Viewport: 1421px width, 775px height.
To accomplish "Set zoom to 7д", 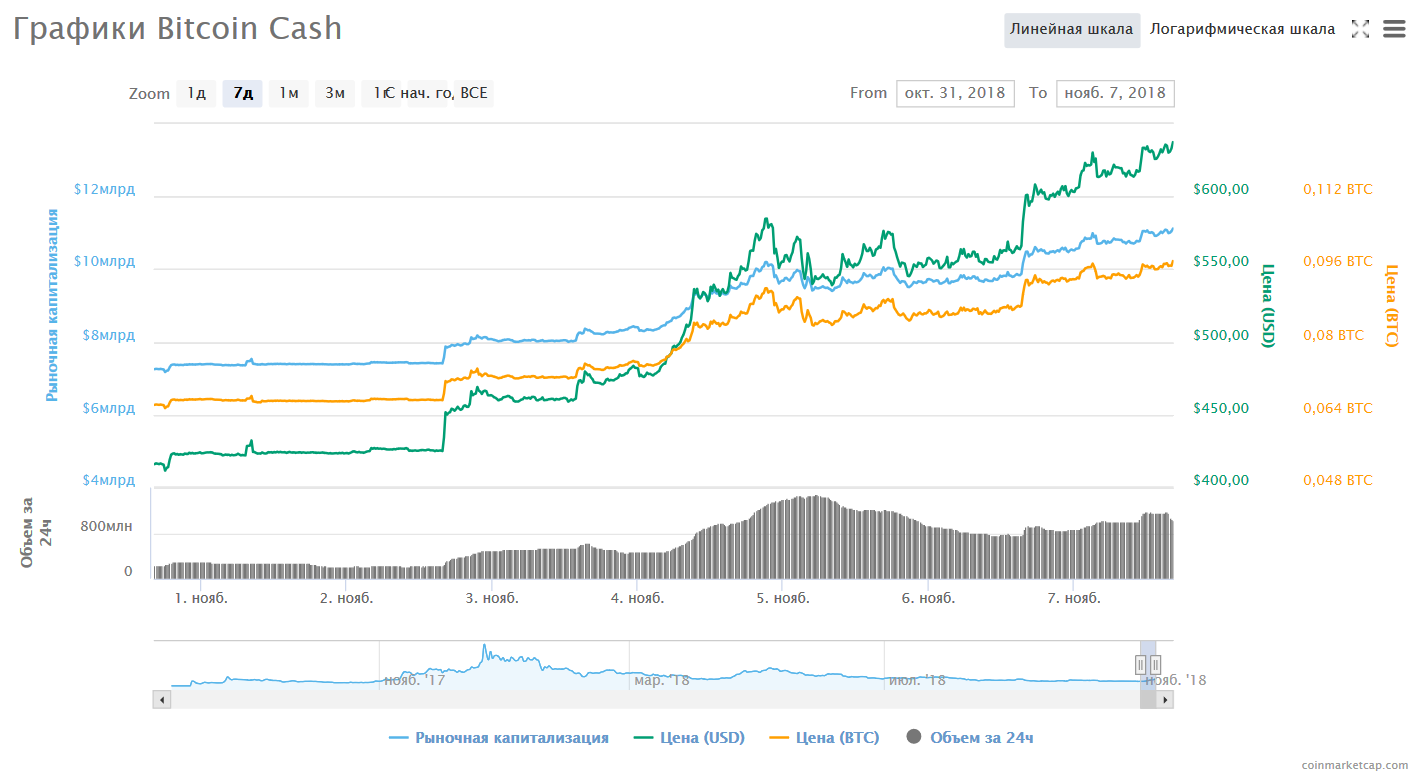I will pyautogui.click(x=243, y=93).
